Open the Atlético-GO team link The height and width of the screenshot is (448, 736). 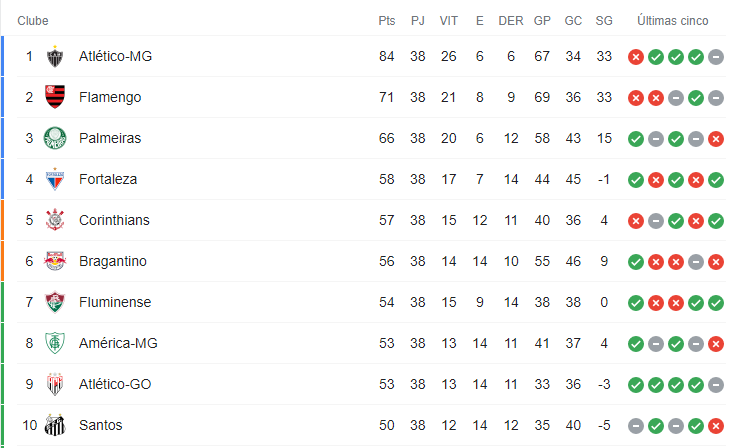pos(115,384)
